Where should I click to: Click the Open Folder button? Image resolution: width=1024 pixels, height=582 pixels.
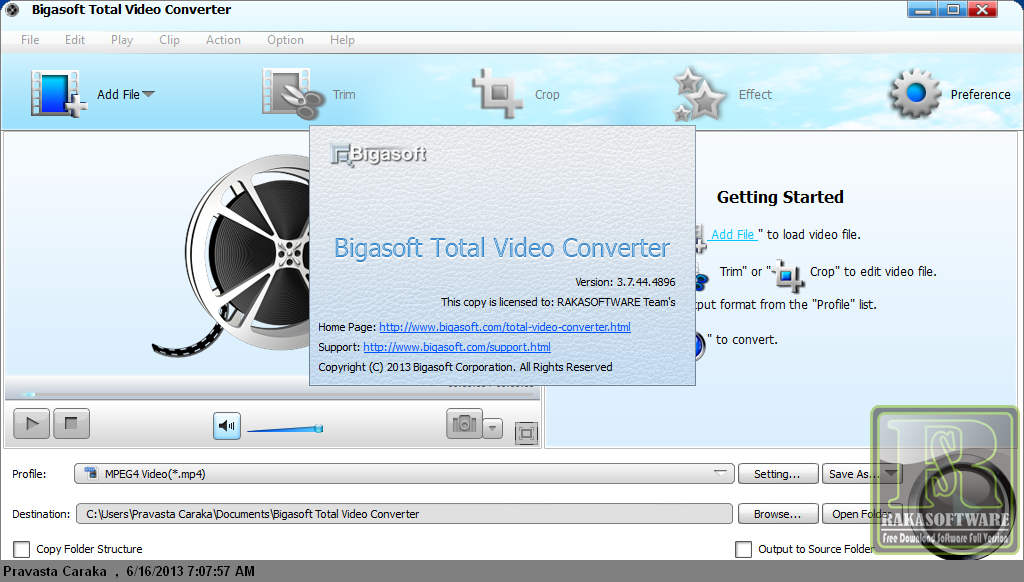click(x=861, y=513)
